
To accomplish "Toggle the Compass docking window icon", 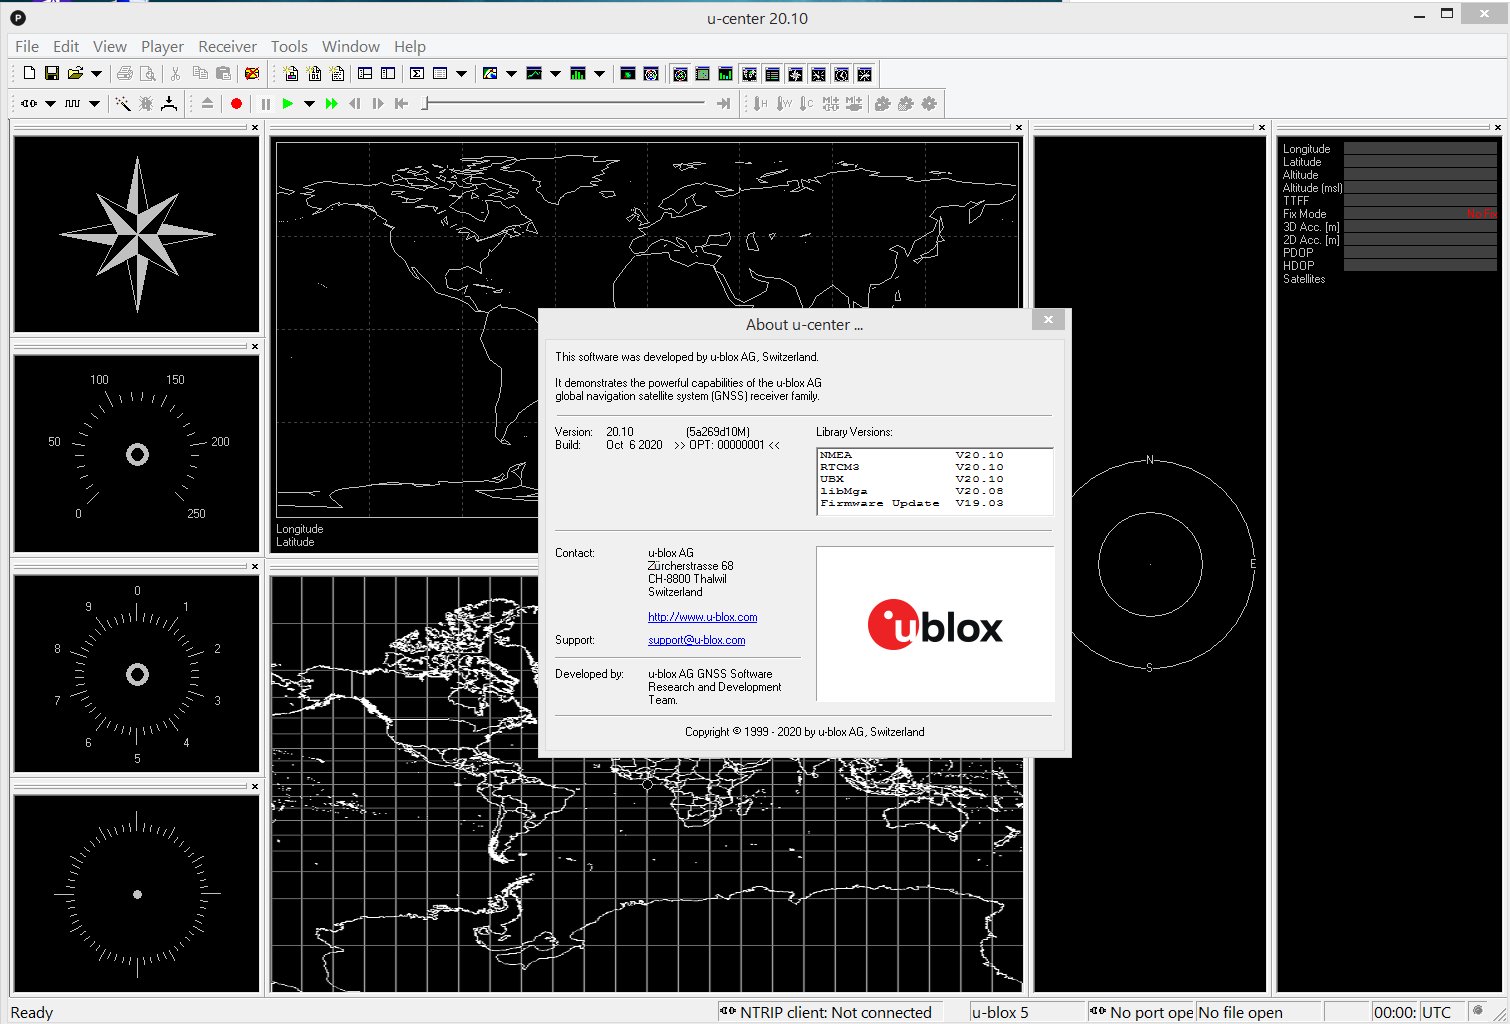I will tap(795, 74).
